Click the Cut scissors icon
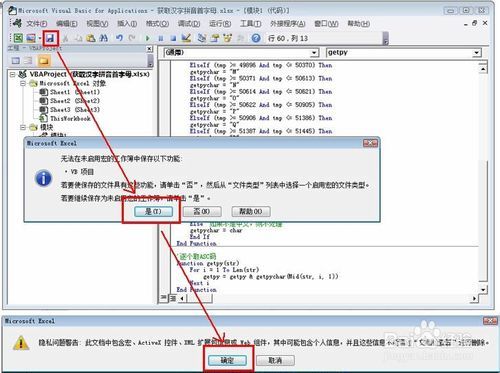This screenshot has height=373, width=500. point(65,38)
